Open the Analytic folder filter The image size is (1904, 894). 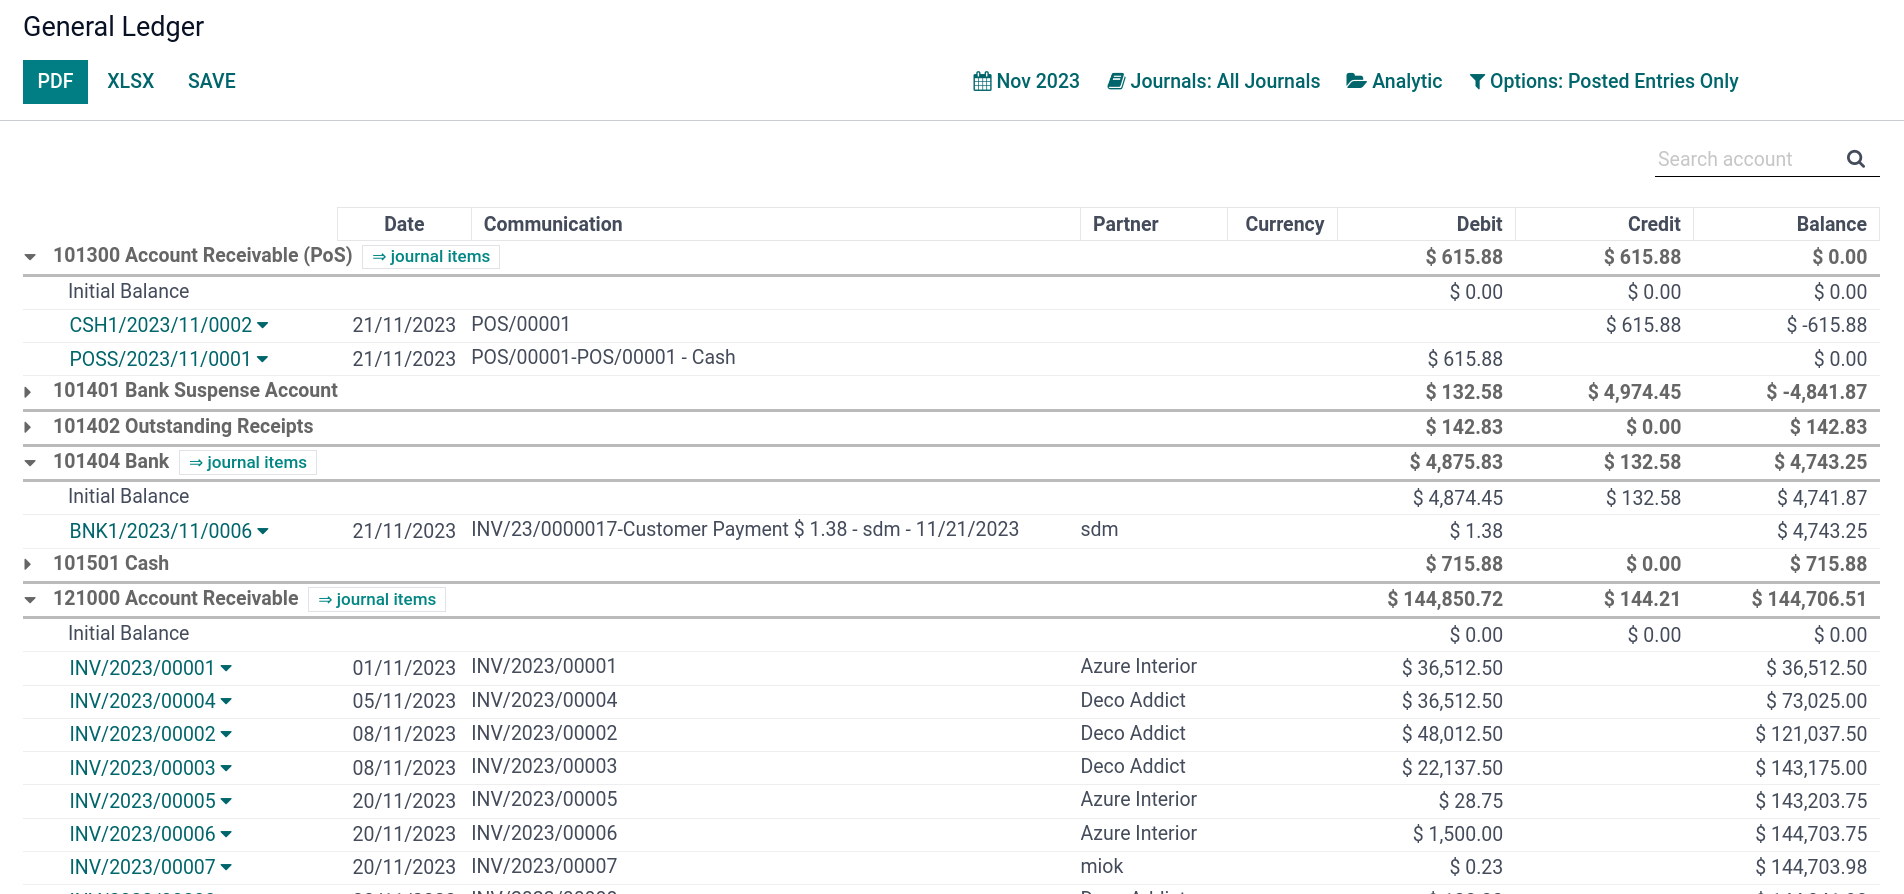coord(1394,81)
